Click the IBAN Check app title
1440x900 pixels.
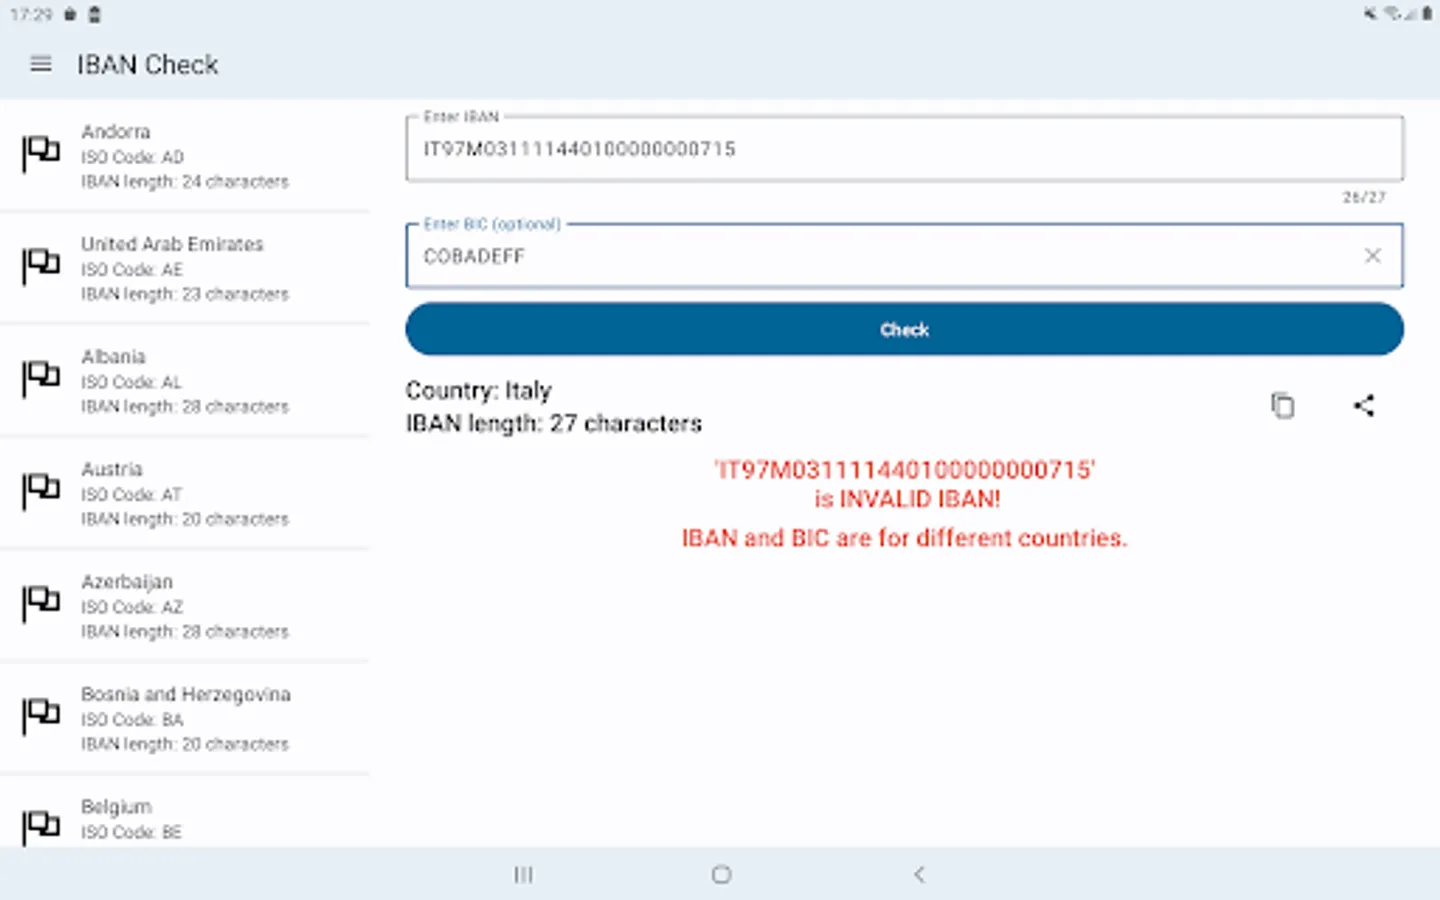pyautogui.click(x=148, y=65)
